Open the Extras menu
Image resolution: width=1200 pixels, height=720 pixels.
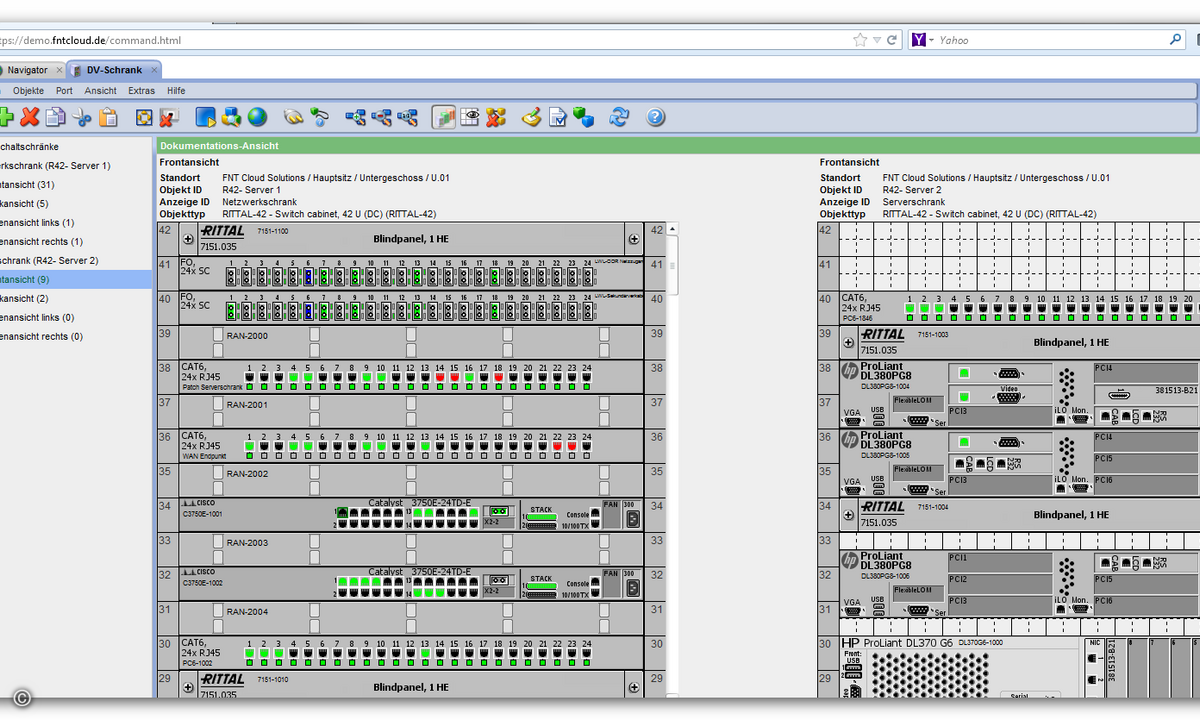pyautogui.click(x=142, y=91)
